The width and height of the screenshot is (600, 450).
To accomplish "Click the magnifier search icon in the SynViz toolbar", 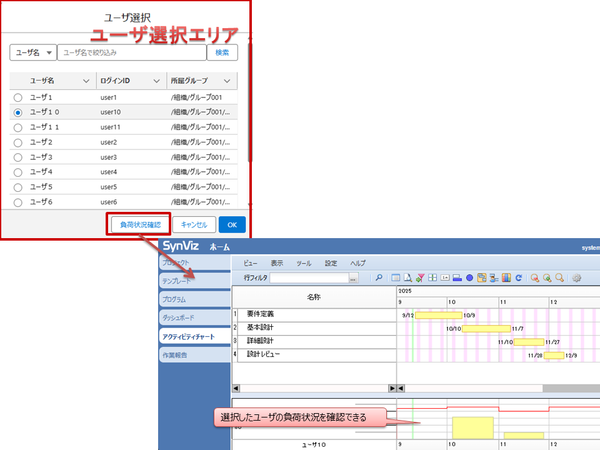I will pos(379,278).
